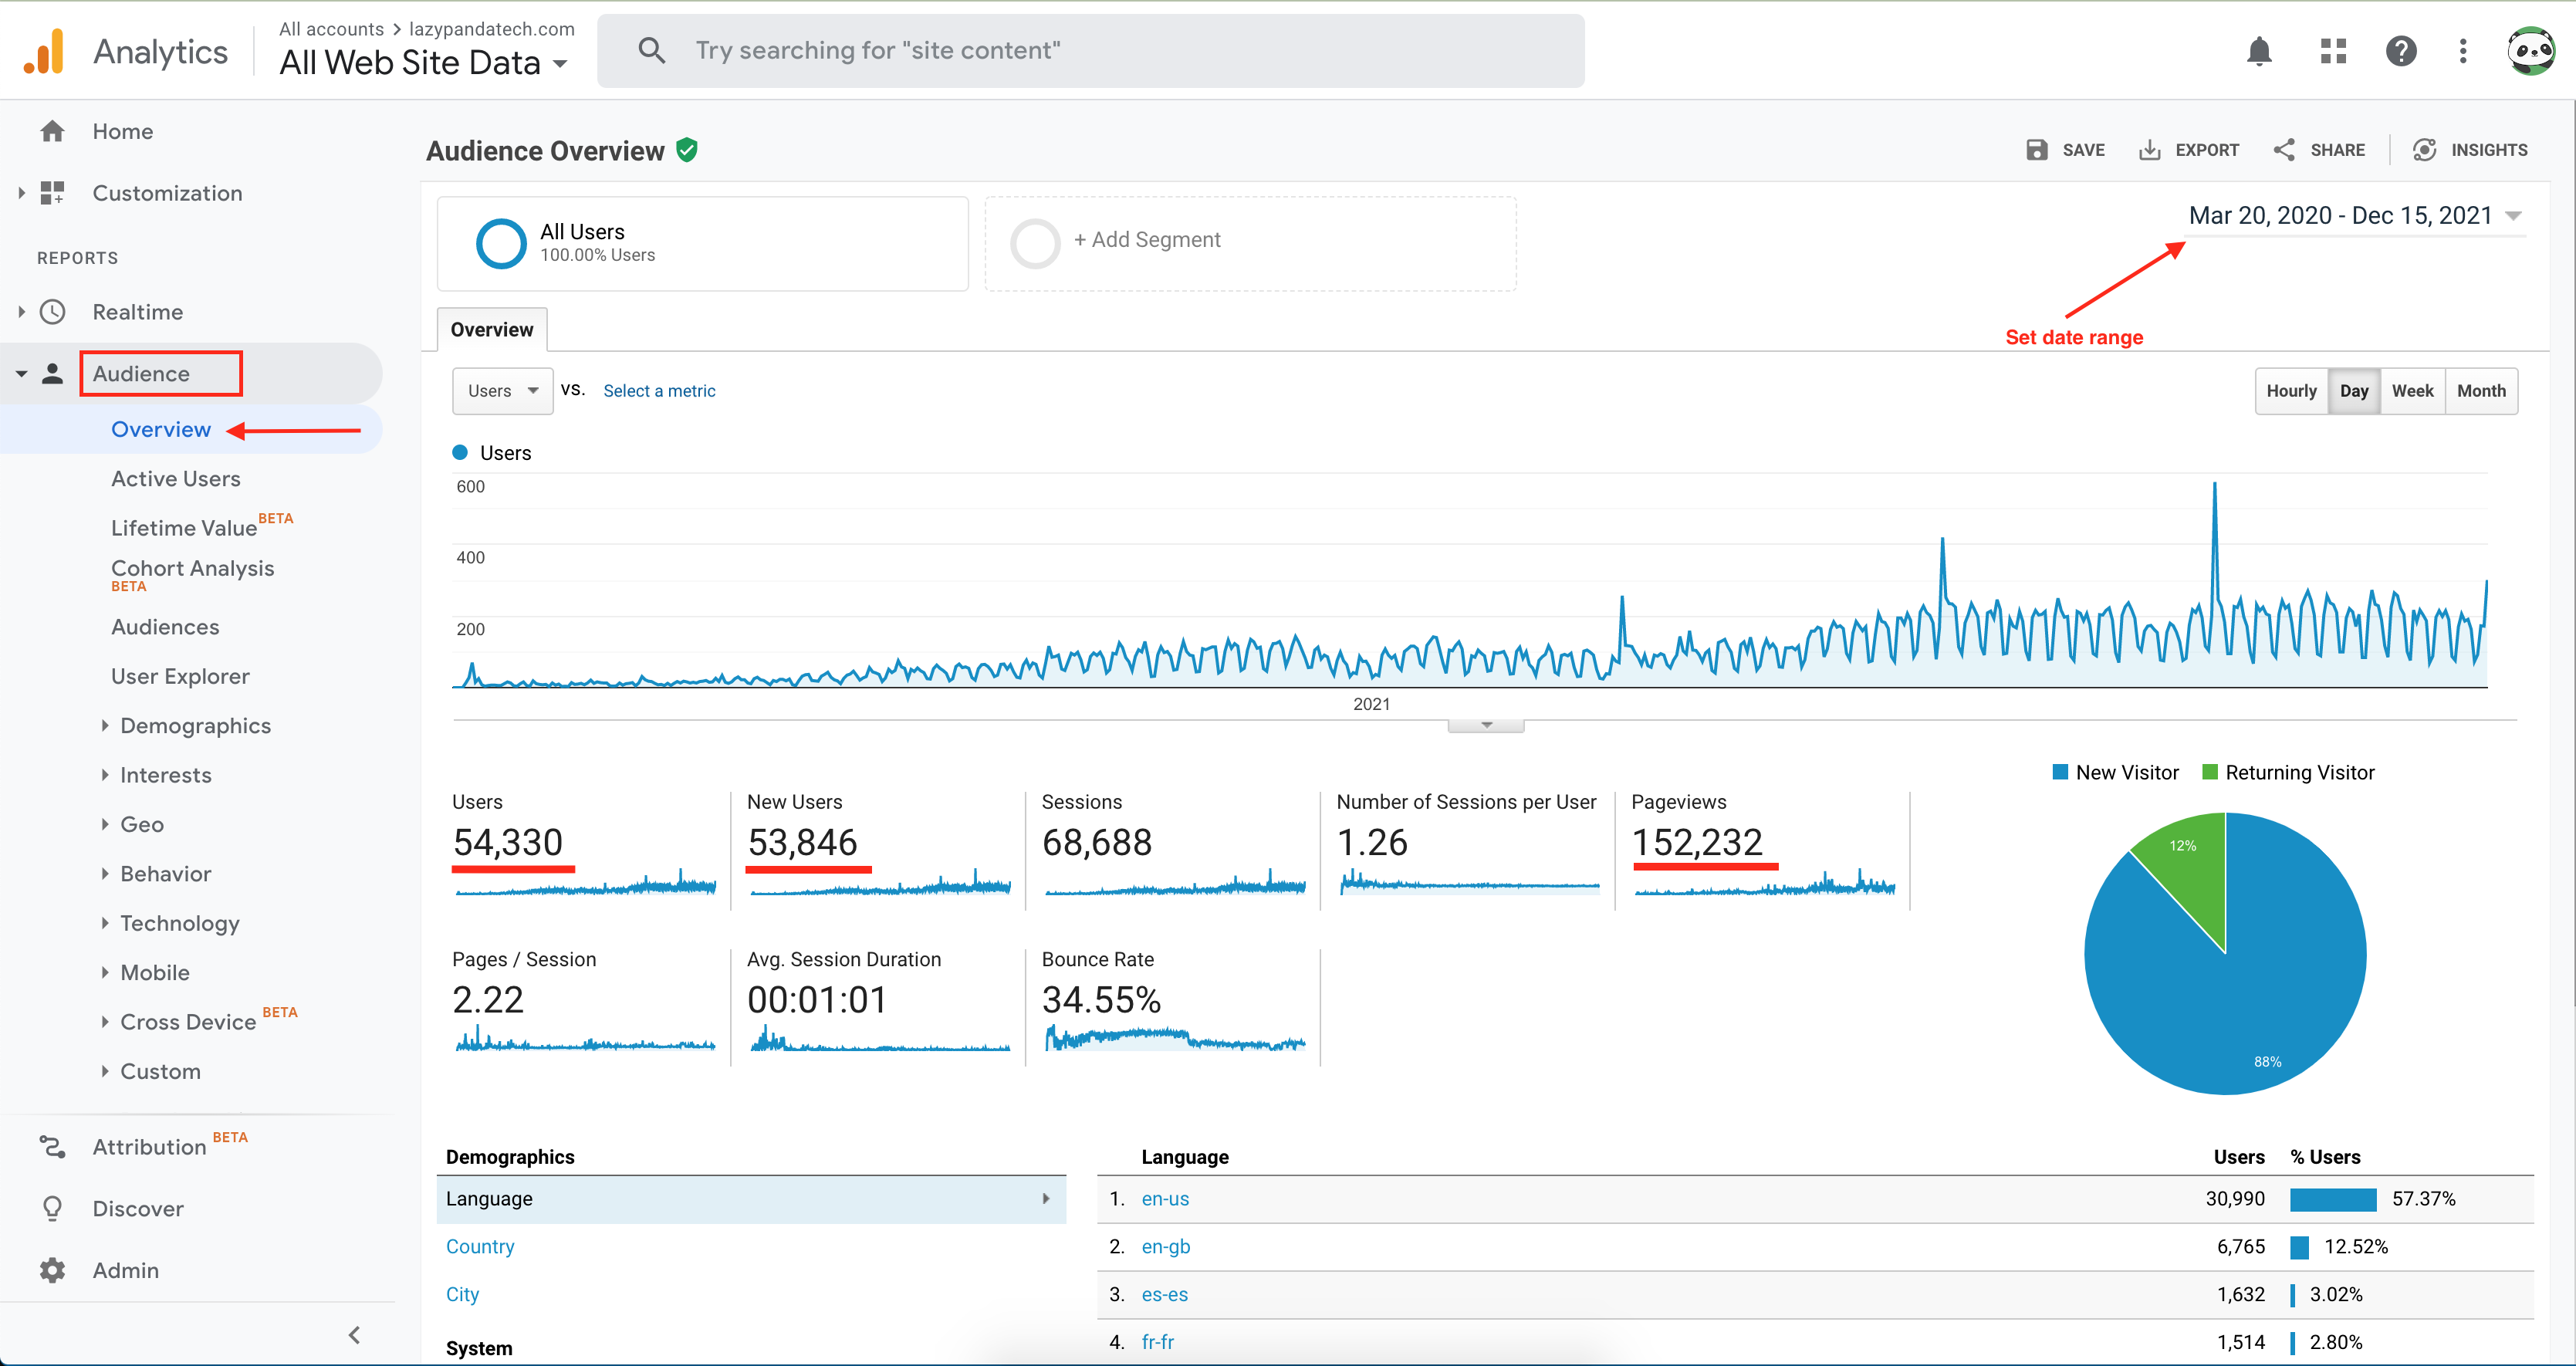Click the New Visitor blue legend swatch
This screenshot has width=2576, height=1366.
click(x=2060, y=773)
